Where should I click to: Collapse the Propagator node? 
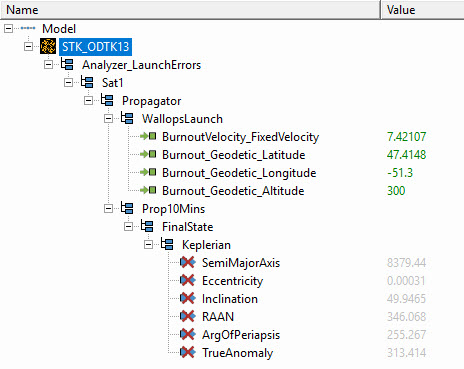[x=88, y=100]
